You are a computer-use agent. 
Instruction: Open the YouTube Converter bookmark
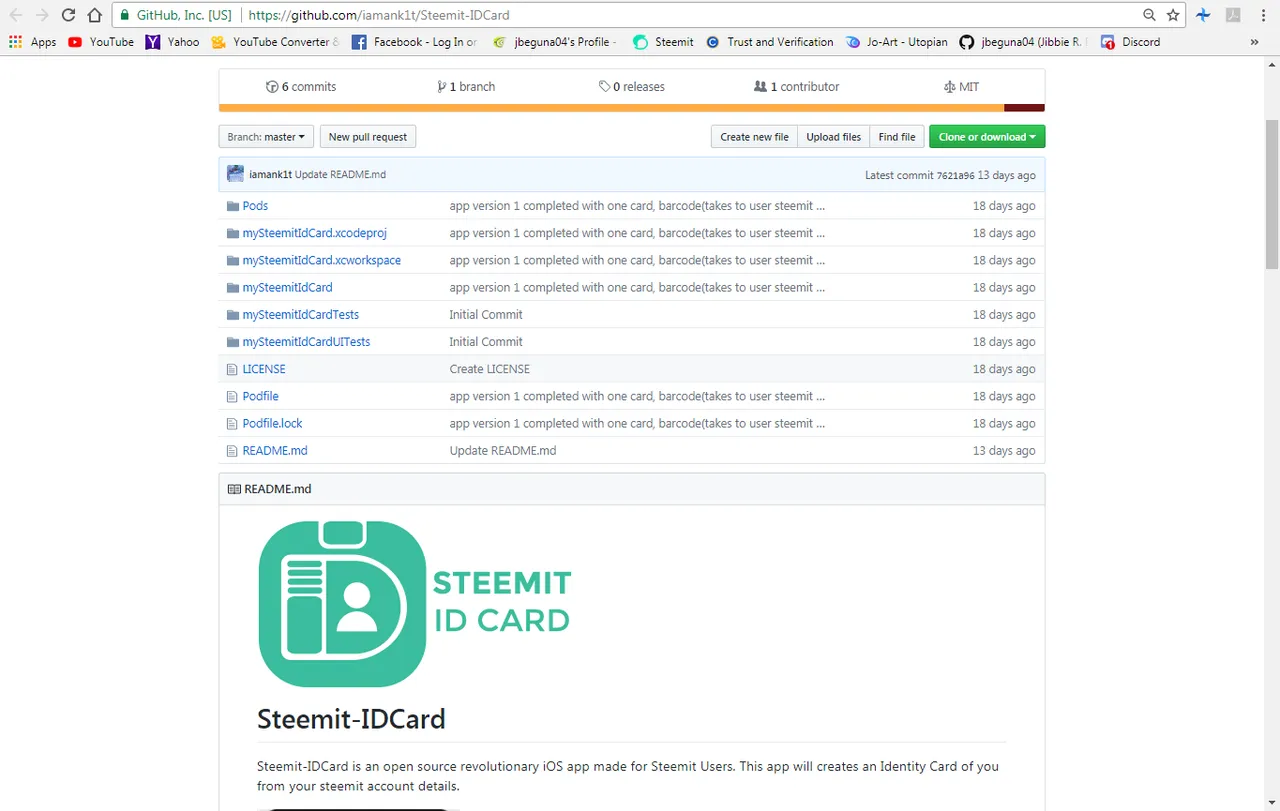pos(275,42)
